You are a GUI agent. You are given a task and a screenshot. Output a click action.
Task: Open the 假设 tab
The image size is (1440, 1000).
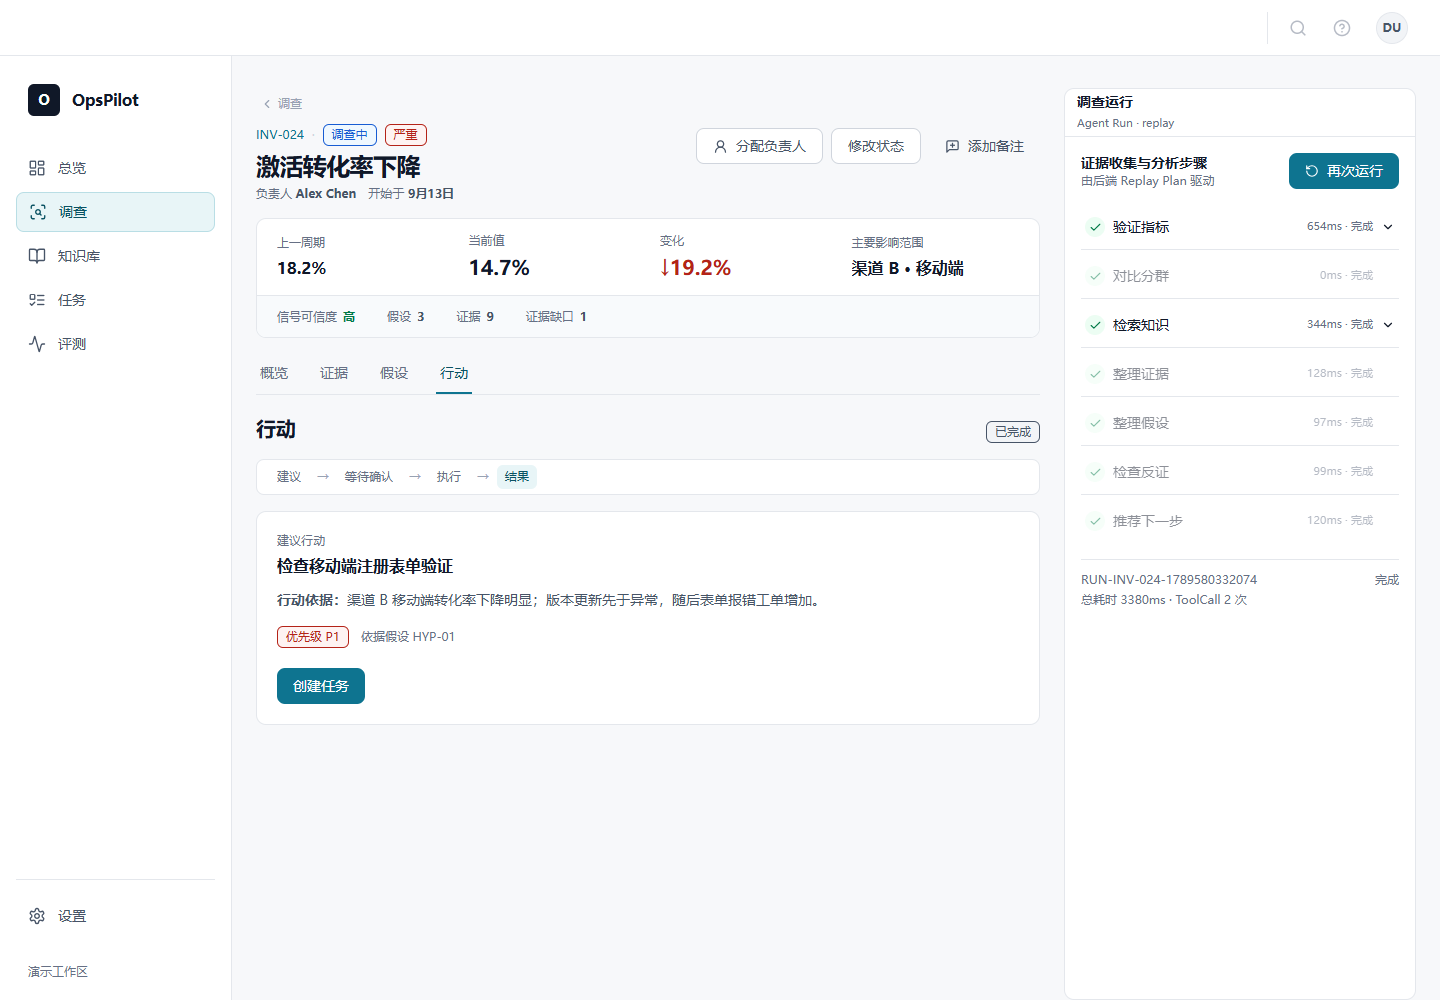coord(394,373)
